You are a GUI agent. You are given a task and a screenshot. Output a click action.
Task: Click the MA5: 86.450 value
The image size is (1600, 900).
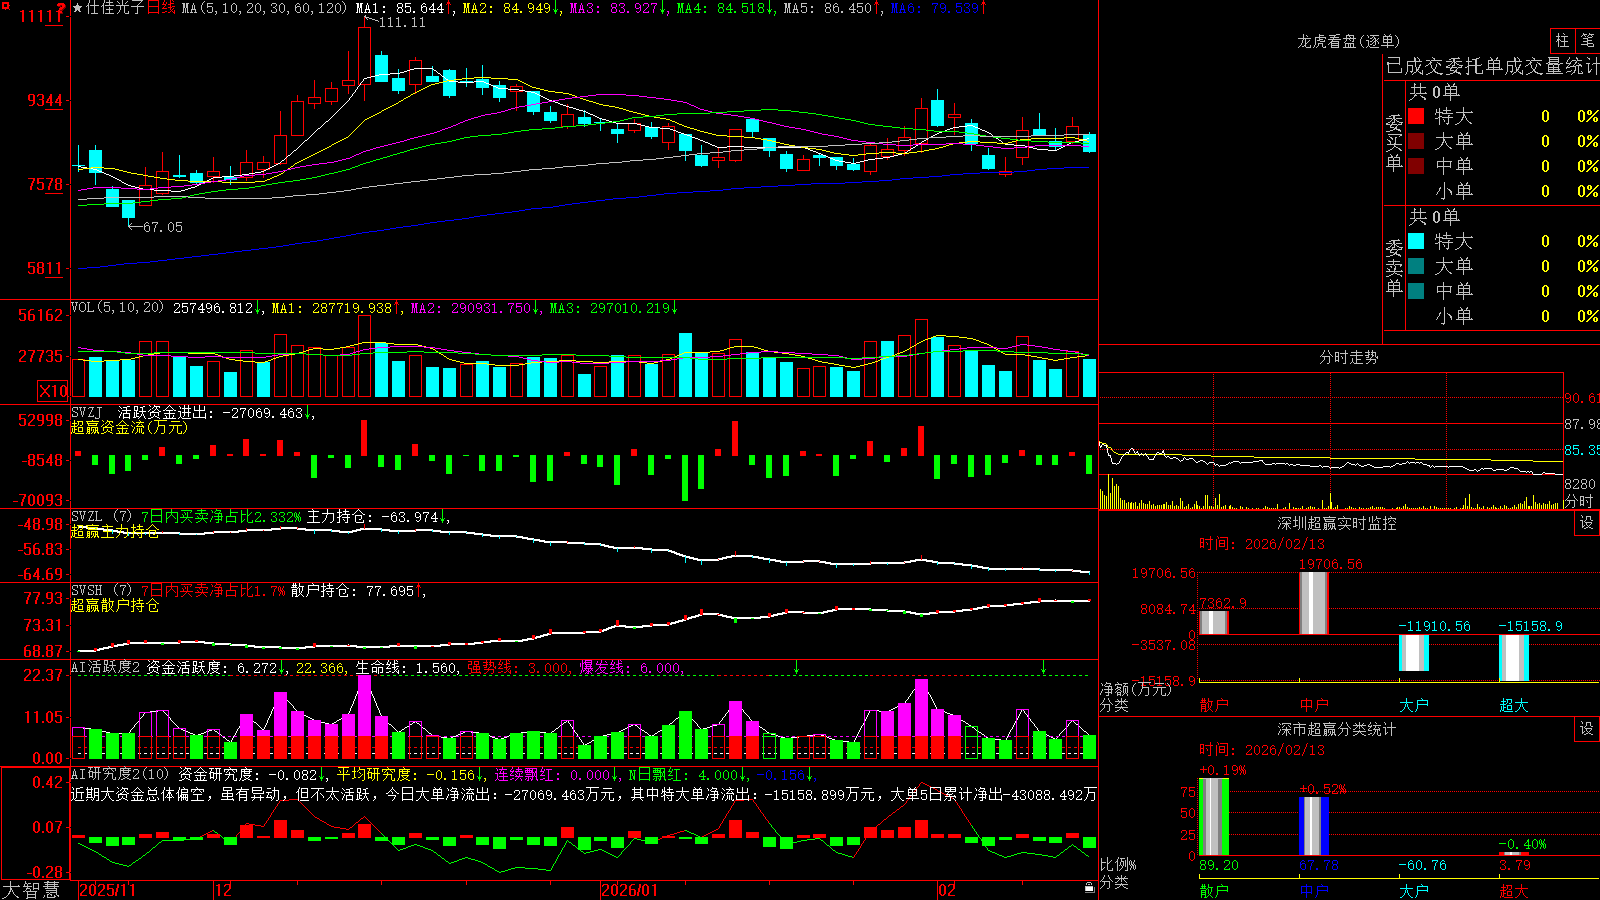pyautogui.click(x=828, y=8)
